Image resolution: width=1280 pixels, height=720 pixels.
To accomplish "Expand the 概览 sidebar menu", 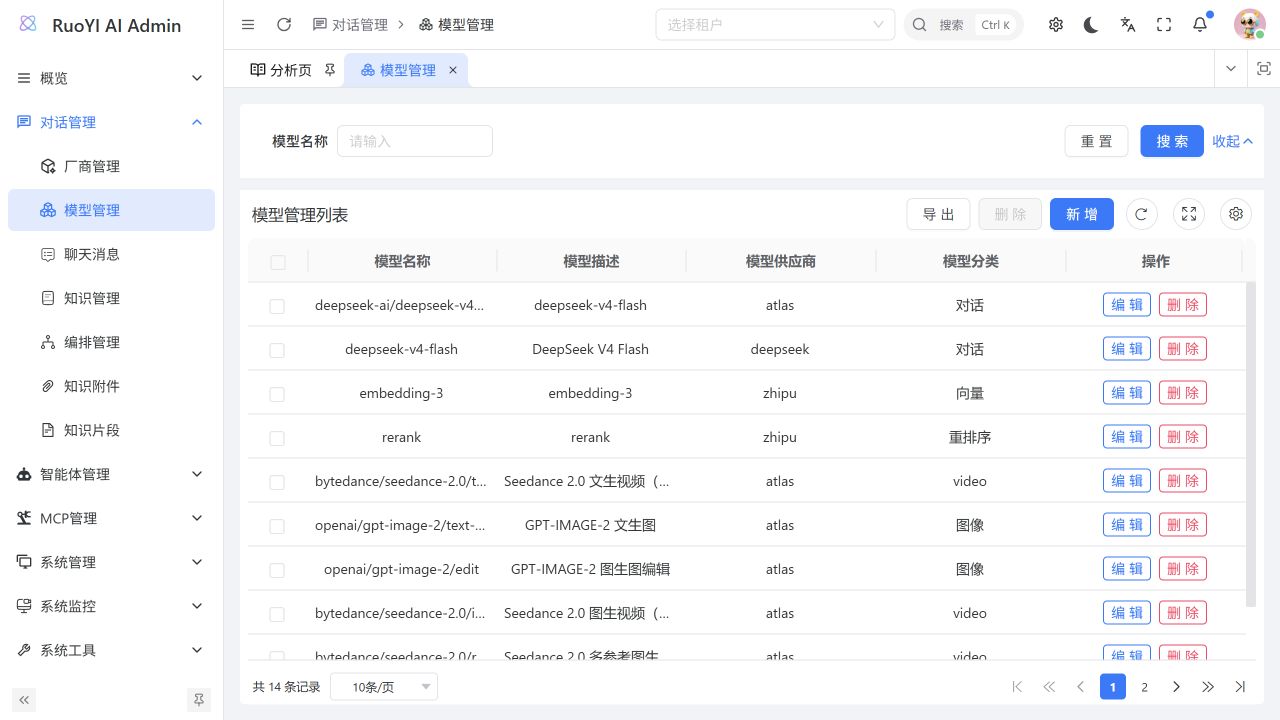I will 111,78.
